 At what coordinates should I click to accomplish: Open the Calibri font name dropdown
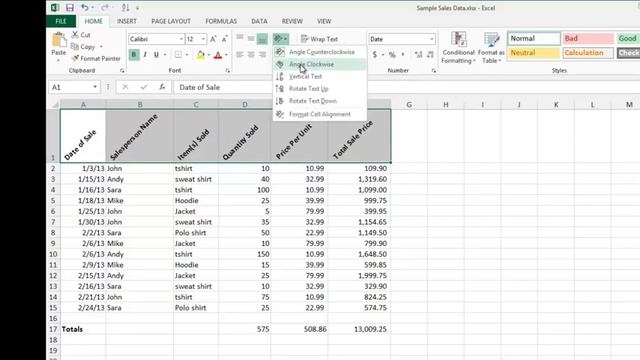[x=181, y=39]
